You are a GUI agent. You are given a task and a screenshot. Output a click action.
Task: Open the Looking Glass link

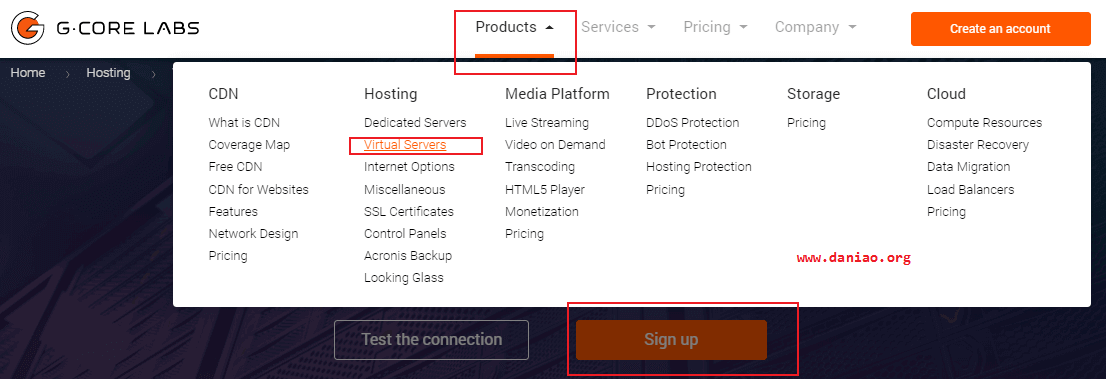point(403,277)
